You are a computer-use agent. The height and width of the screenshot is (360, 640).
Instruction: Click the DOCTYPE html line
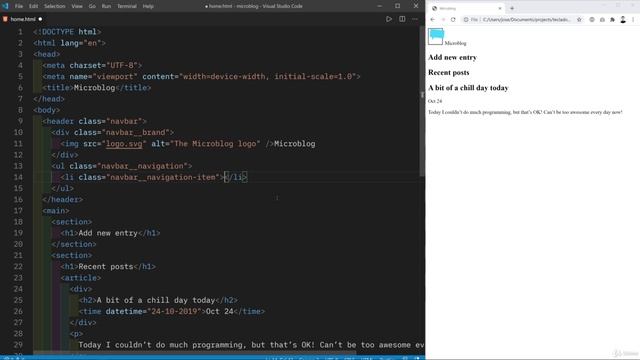(x=67, y=32)
